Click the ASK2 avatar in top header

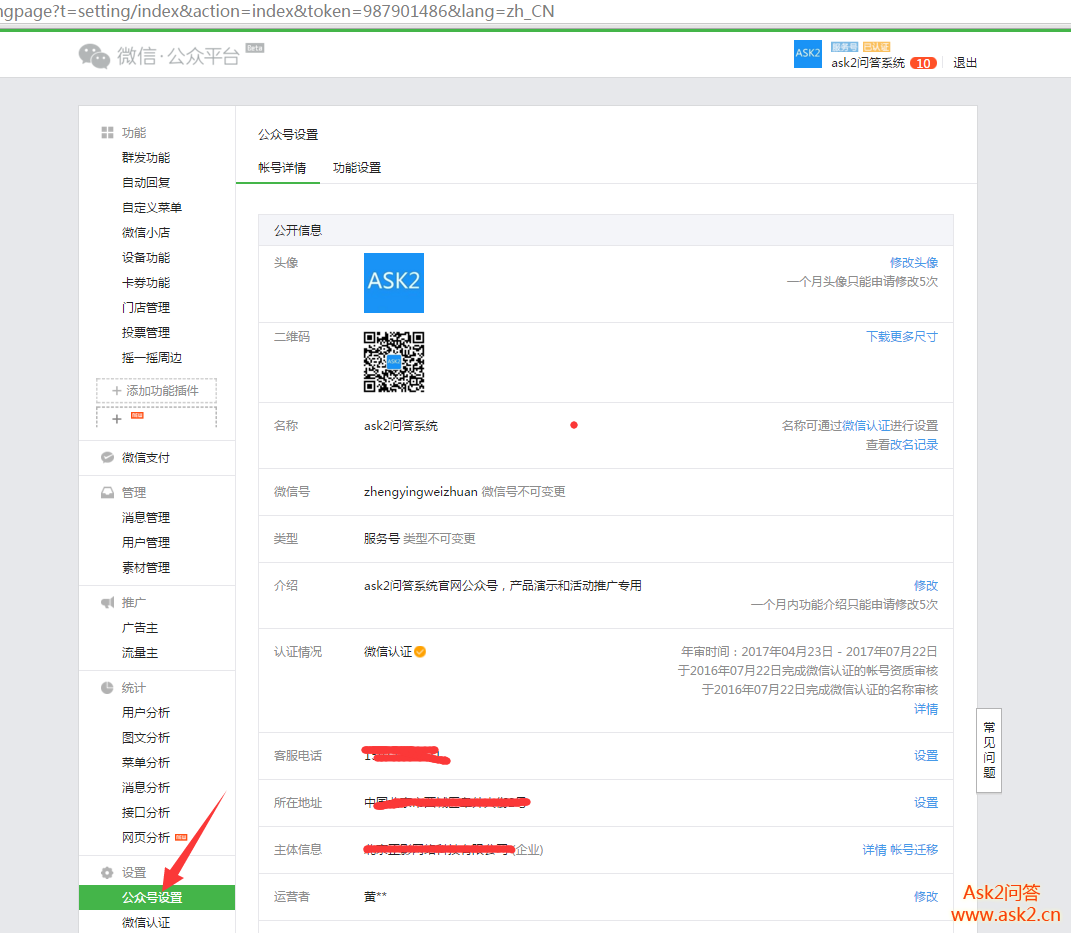coord(807,54)
